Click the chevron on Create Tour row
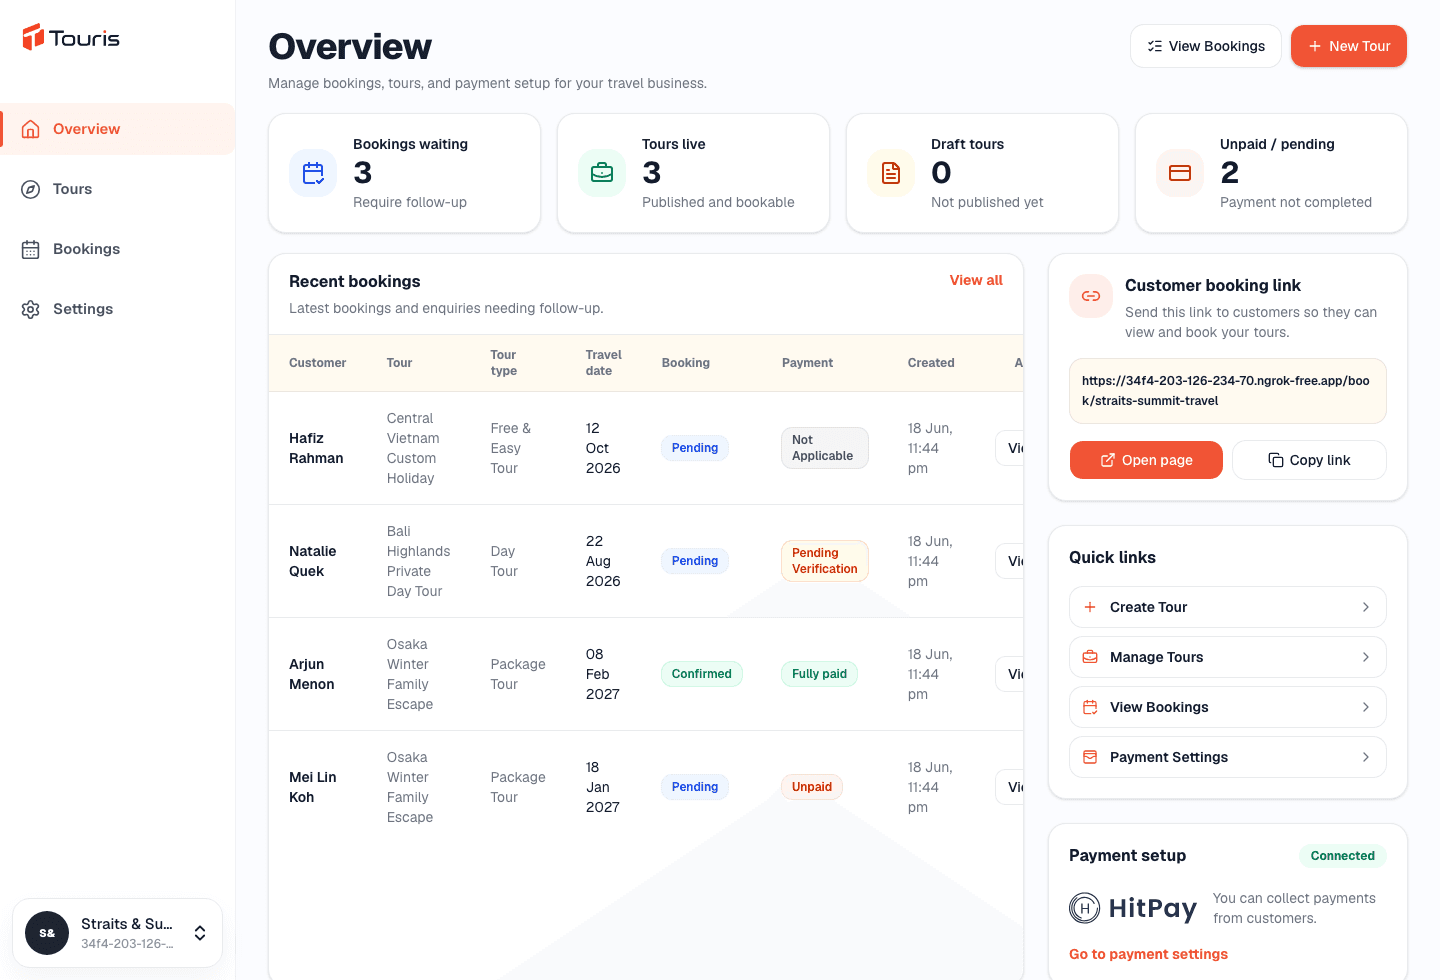 (x=1366, y=607)
